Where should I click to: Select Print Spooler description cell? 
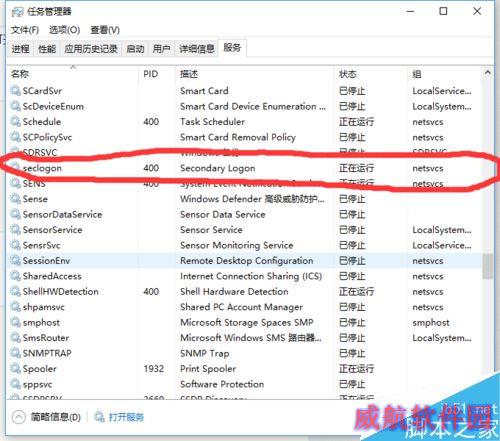coord(208,369)
